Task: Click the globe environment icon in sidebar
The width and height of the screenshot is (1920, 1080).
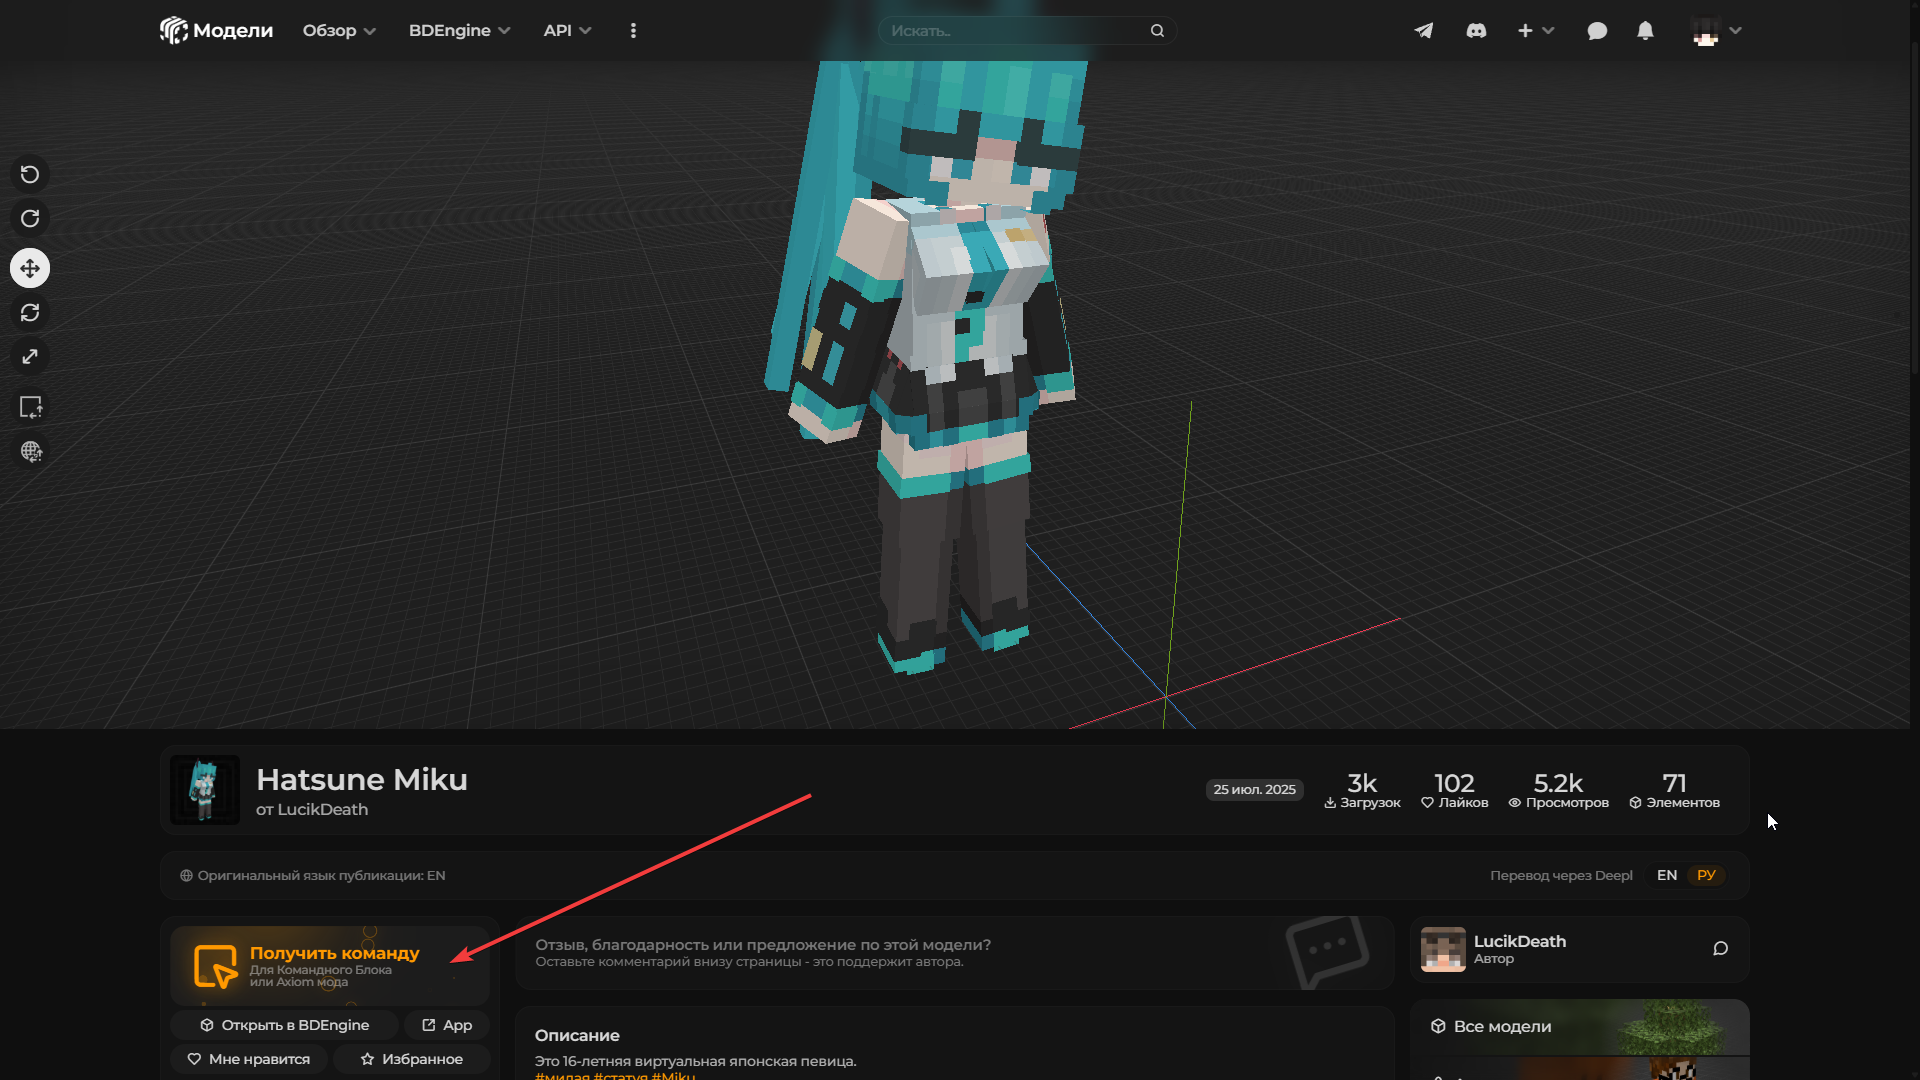Action: pos(30,451)
